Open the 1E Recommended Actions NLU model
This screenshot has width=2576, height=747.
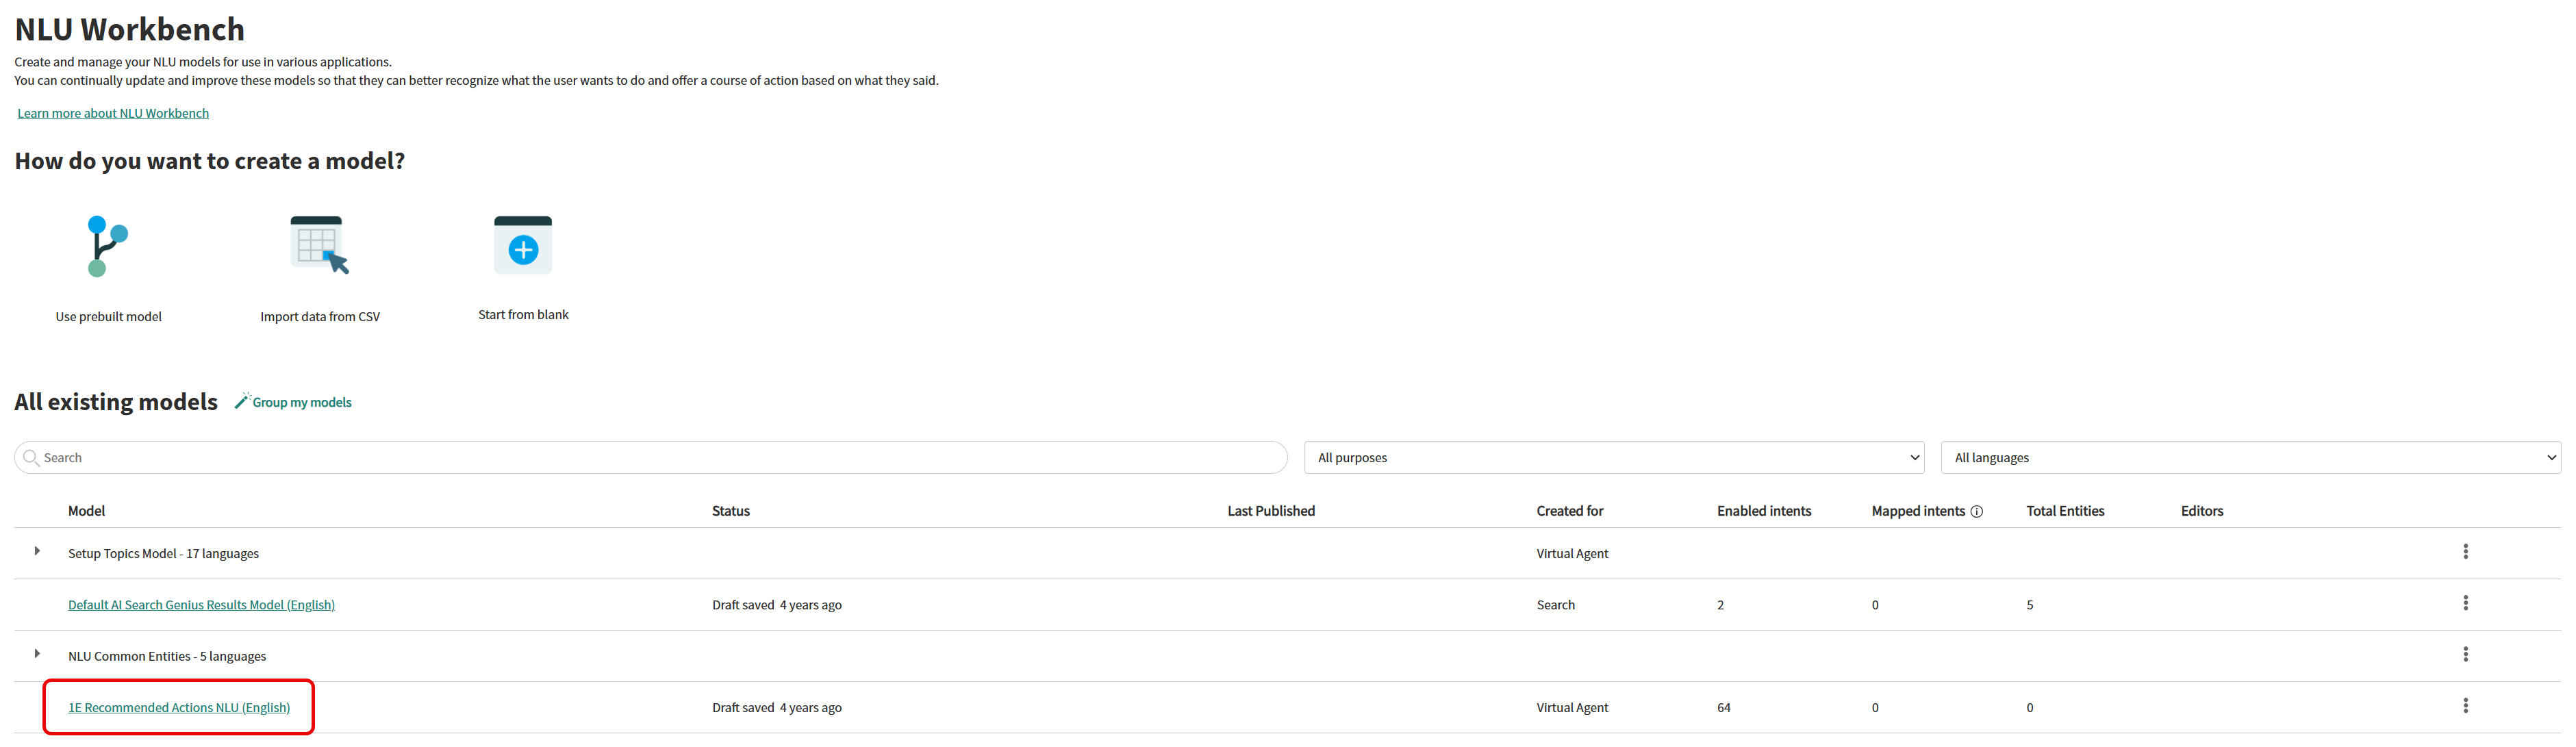tap(179, 708)
